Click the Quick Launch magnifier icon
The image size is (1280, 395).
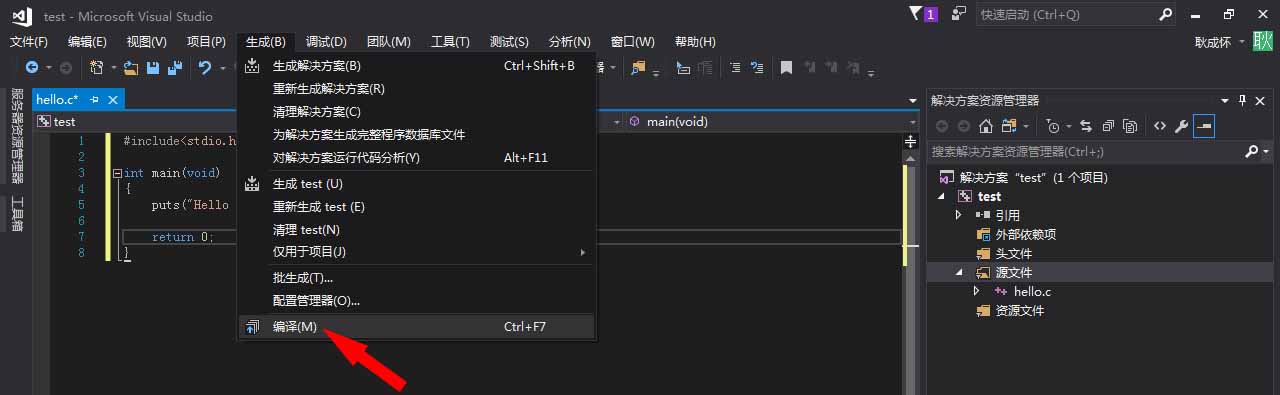(1165, 15)
